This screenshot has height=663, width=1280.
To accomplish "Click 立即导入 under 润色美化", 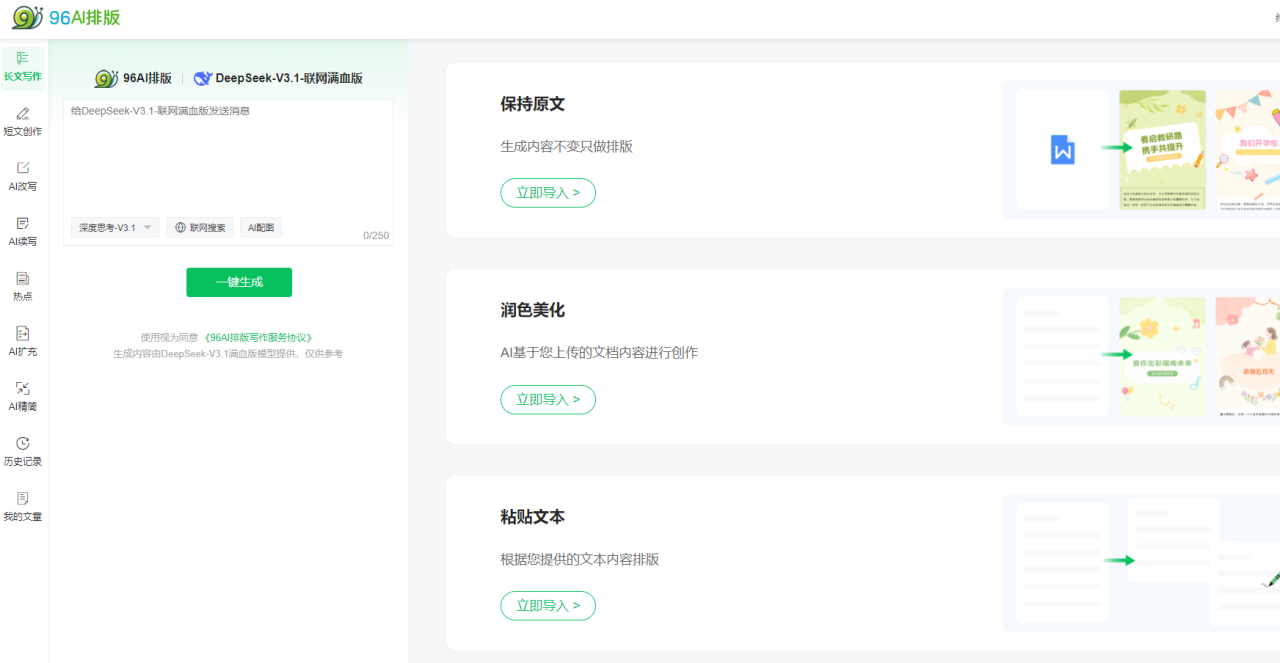I will tap(548, 400).
